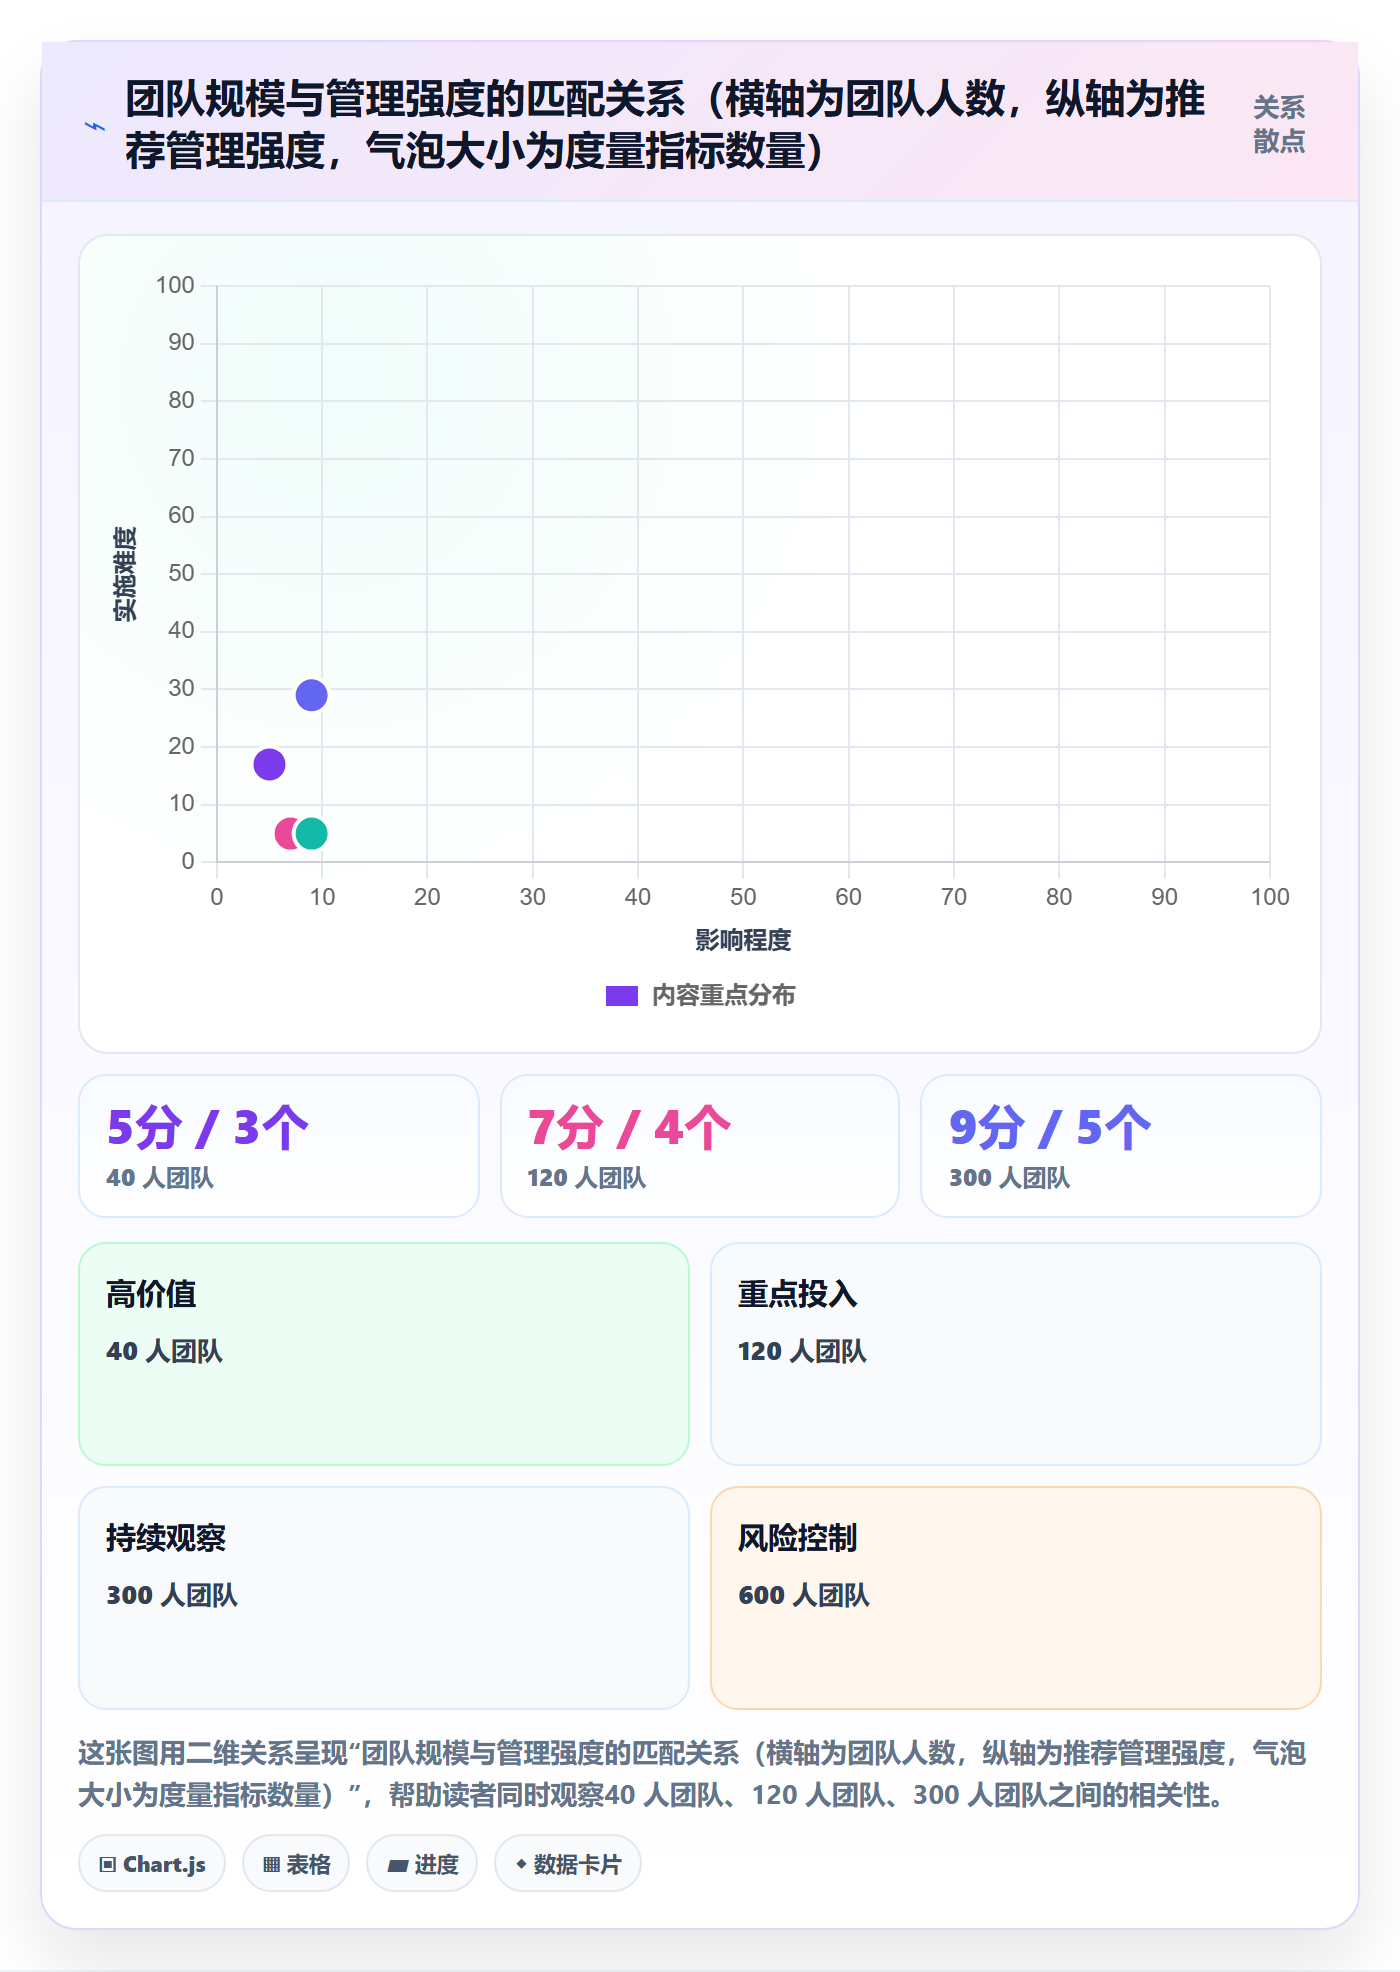The image size is (1400, 1972).
Task: Click the 内容重点分布 legend label
Action: click(723, 996)
